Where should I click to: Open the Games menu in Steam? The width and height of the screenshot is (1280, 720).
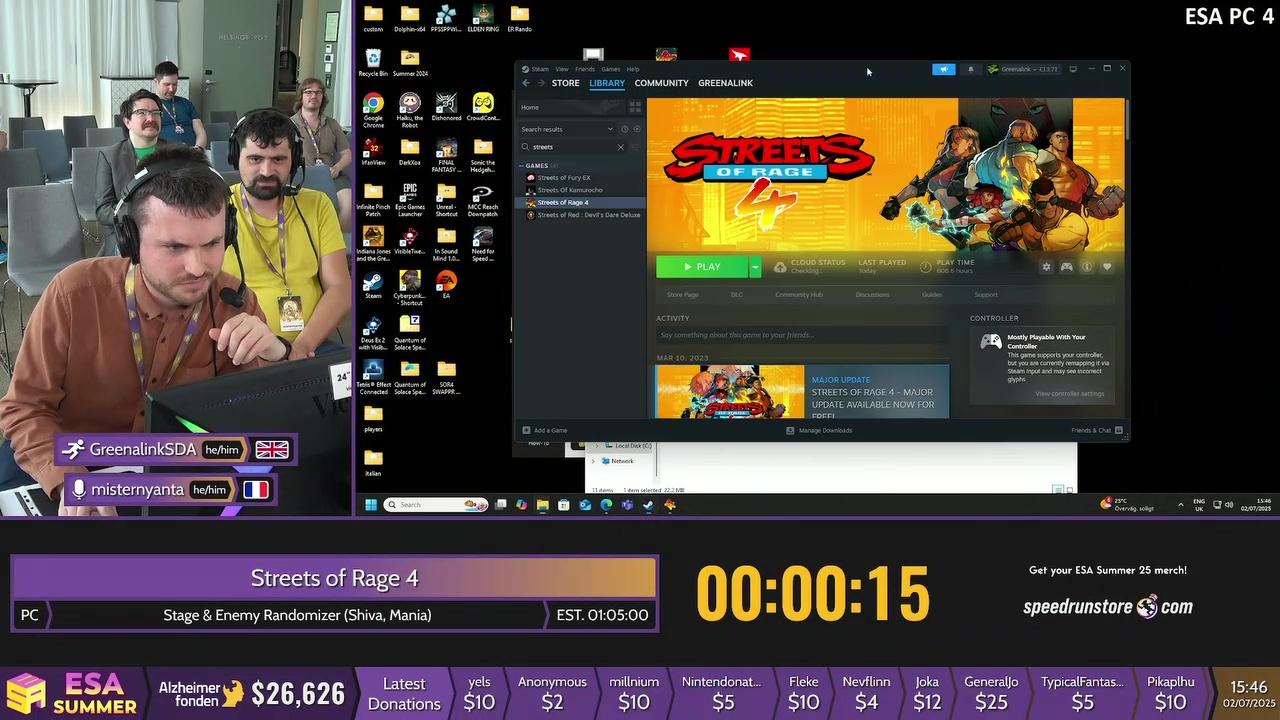coord(610,69)
